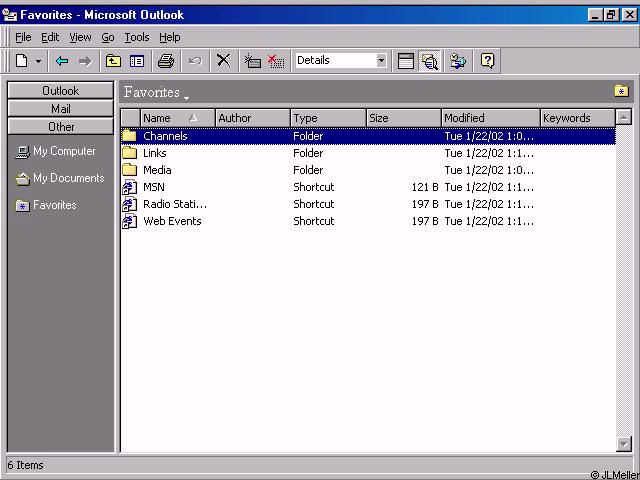
Task: Select the Other shortcuts group
Action: coord(60,127)
